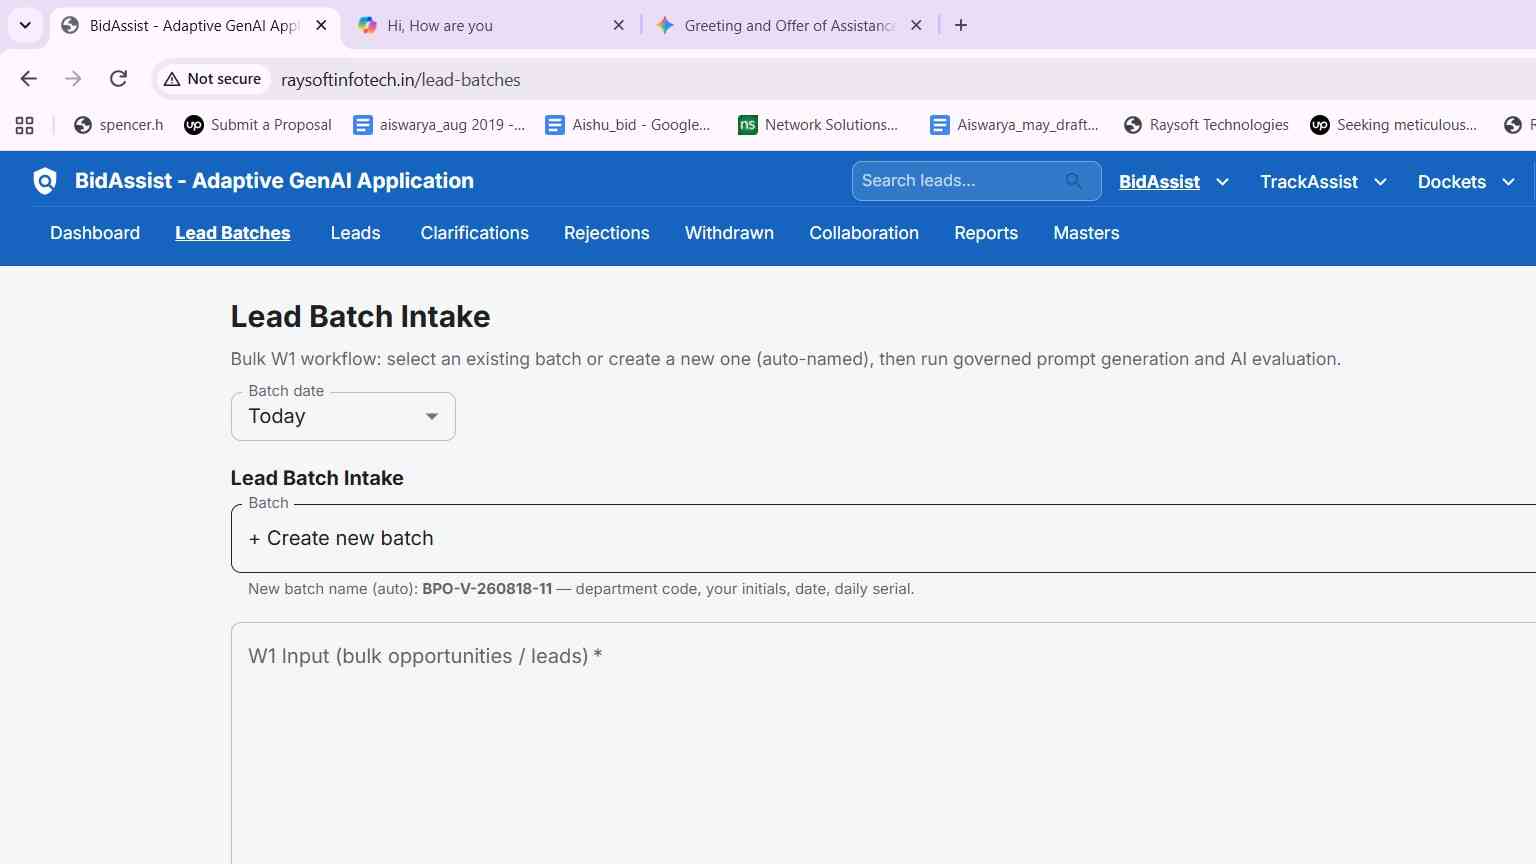Expand the TrackAssist menu chevron
This screenshot has height=864, width=1536.
click(x=1380, y=182)
